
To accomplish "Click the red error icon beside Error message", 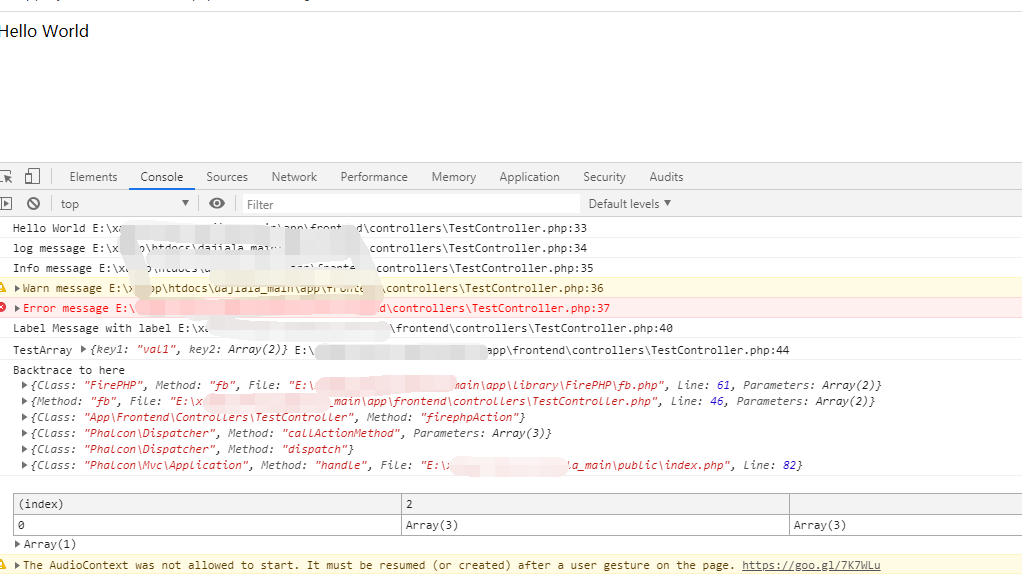I will click(x=4, y=308).
